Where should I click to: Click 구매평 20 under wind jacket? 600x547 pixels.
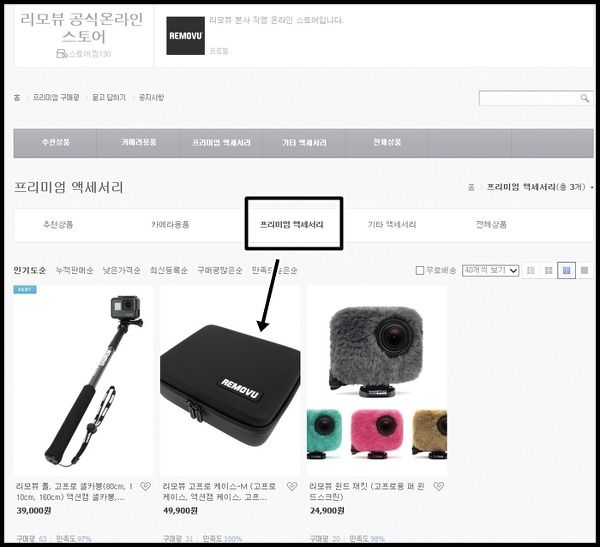click(x=325, y=539)
